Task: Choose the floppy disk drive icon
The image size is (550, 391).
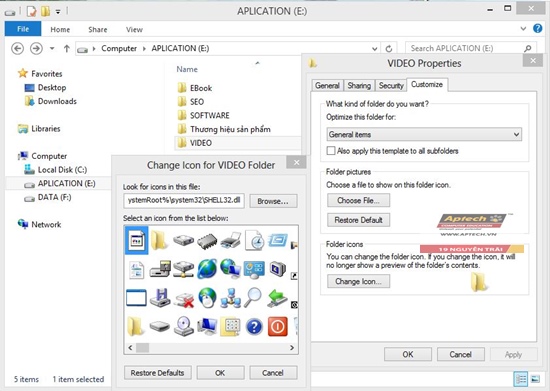Action: [160, 298]
